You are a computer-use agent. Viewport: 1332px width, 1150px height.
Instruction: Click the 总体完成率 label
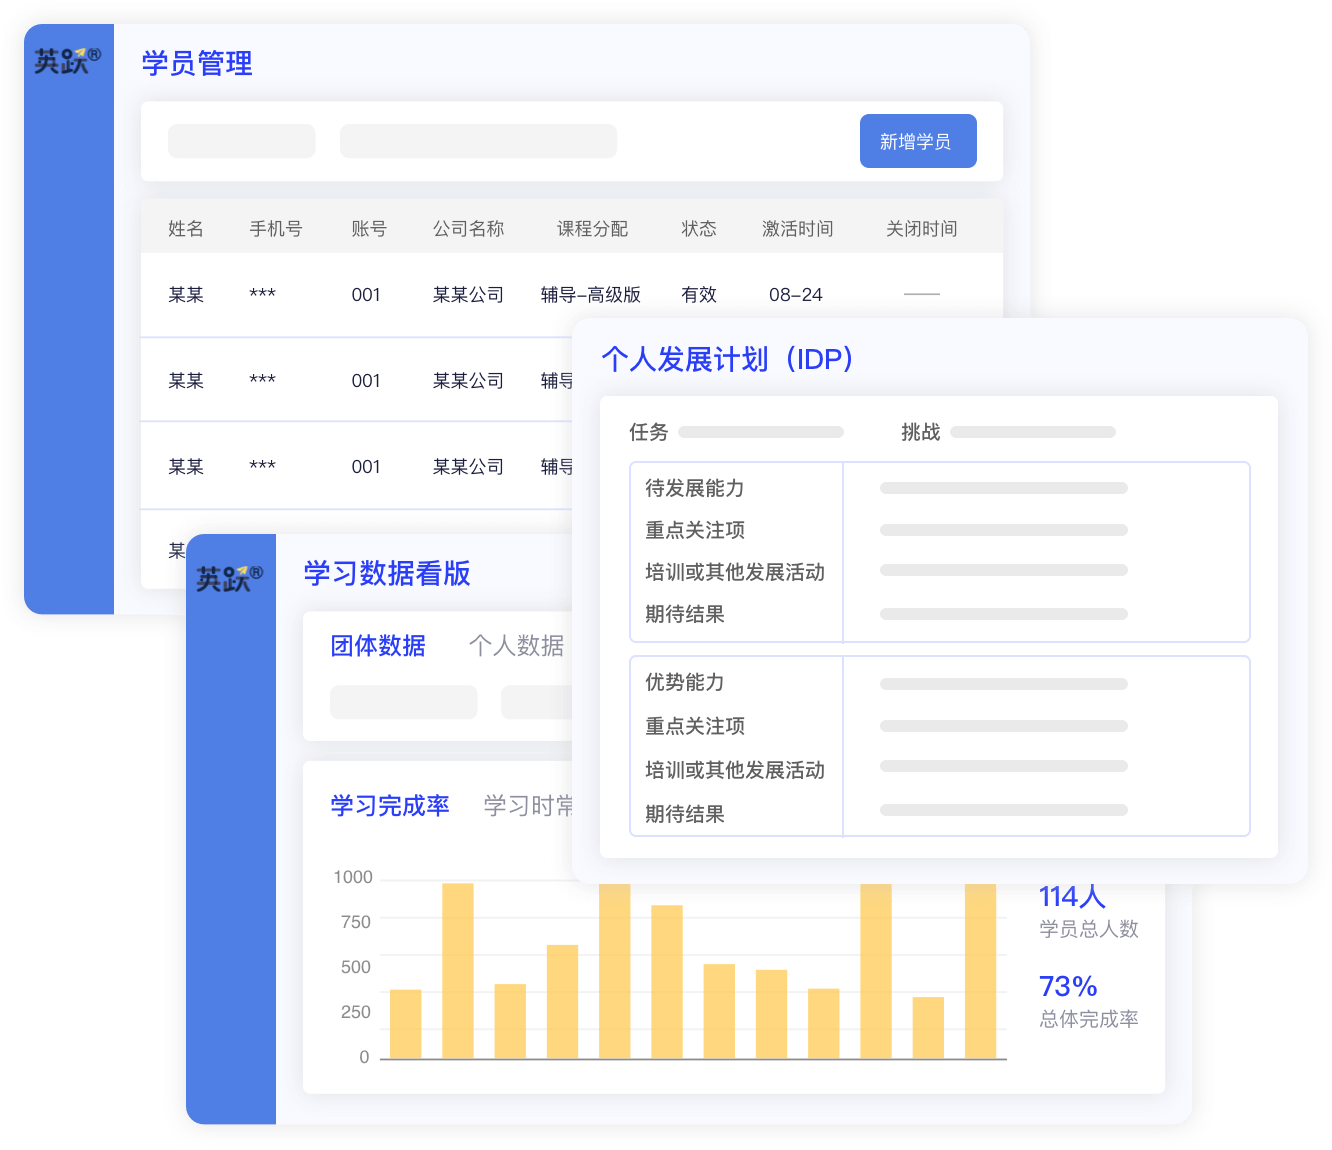pos(1089,1019)
